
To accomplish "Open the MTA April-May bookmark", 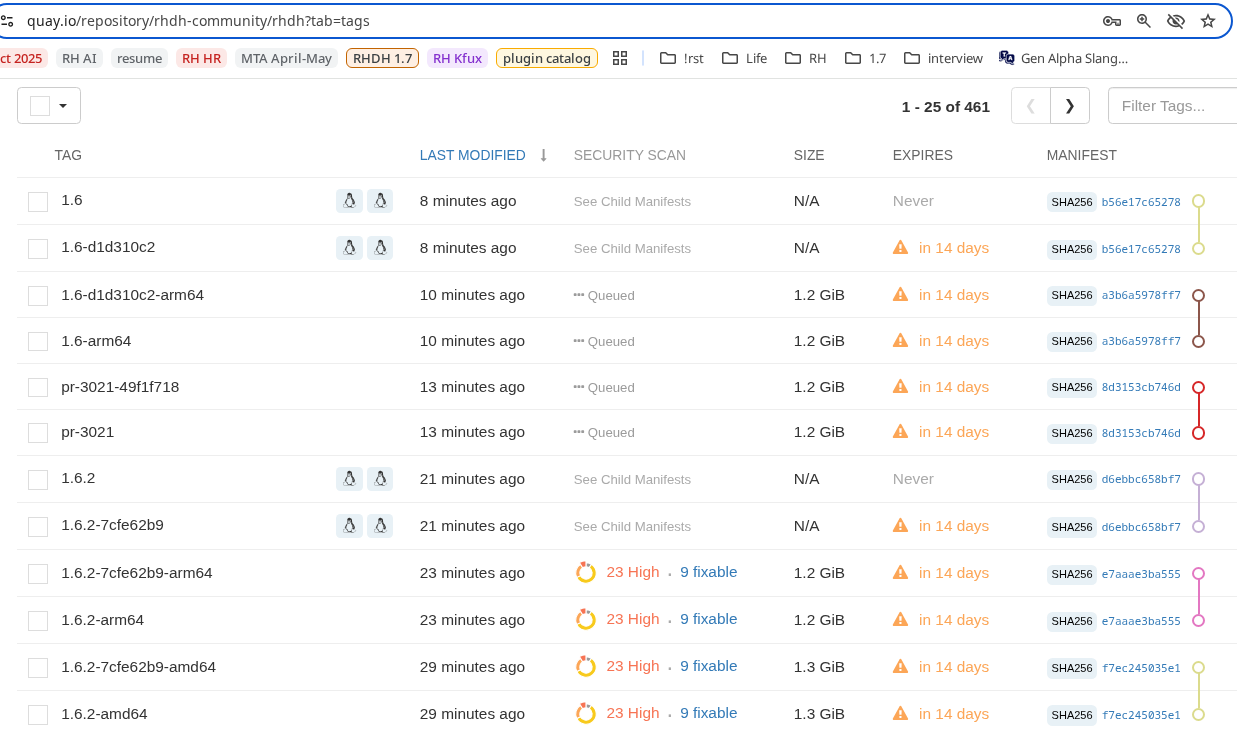I will click(x=286, y=58).
